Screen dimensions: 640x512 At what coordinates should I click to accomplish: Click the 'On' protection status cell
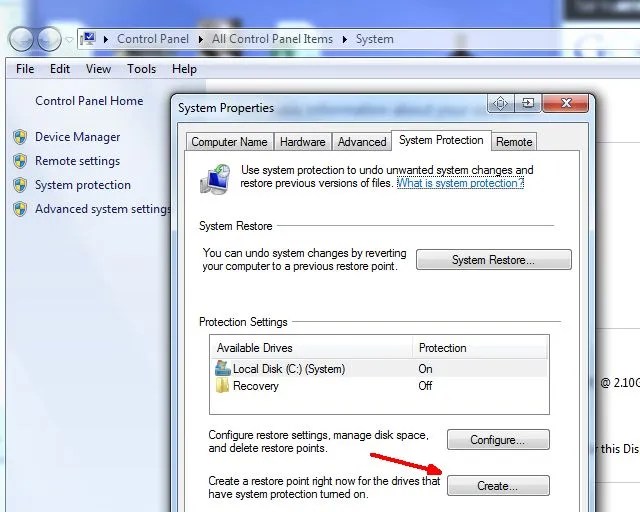pyautogui.click(x=425, y=369)
